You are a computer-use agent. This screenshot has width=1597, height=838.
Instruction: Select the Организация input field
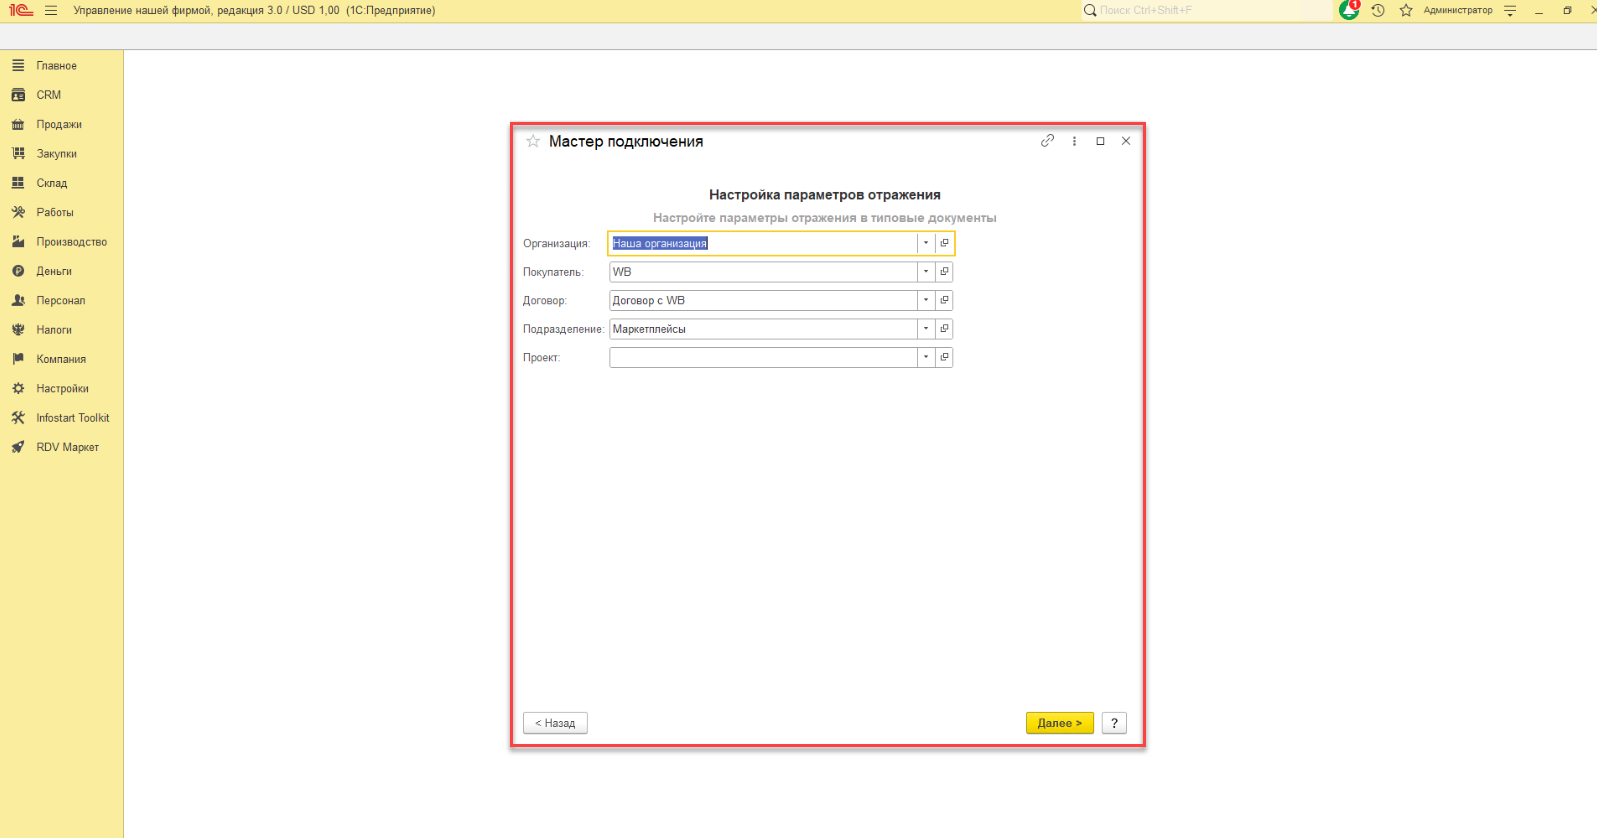763,243
